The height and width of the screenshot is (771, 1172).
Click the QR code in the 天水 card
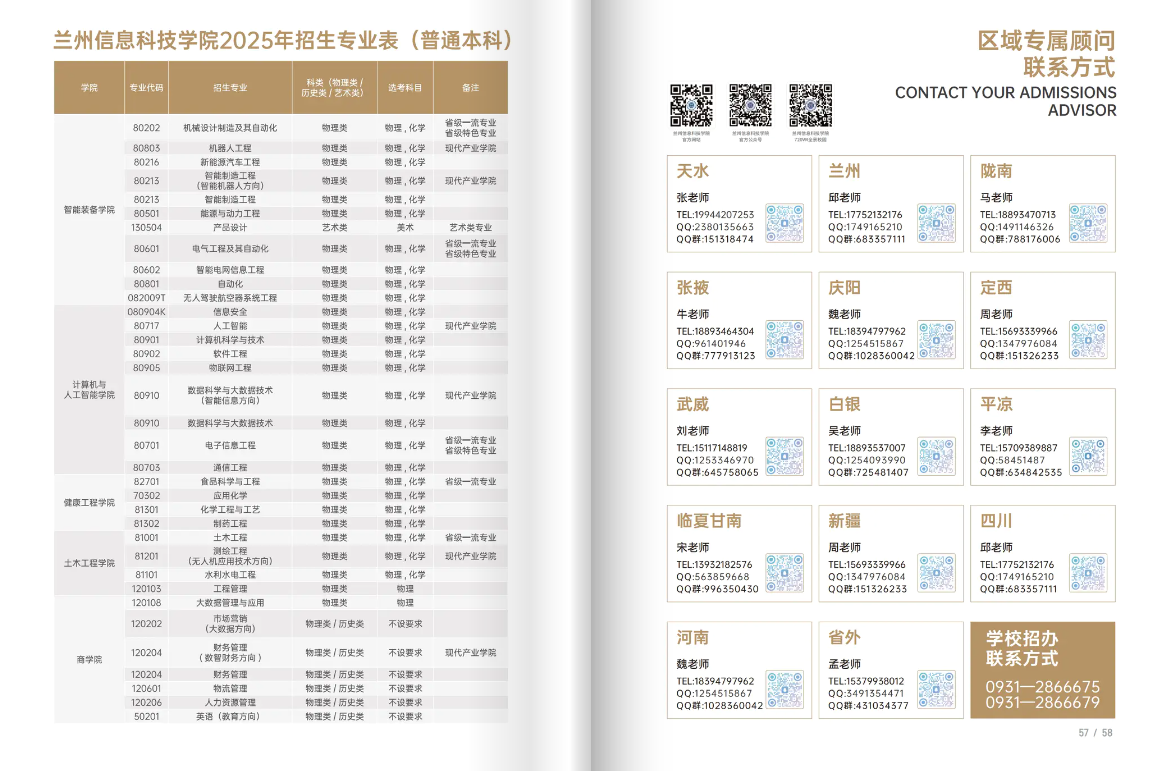[785, 223]
